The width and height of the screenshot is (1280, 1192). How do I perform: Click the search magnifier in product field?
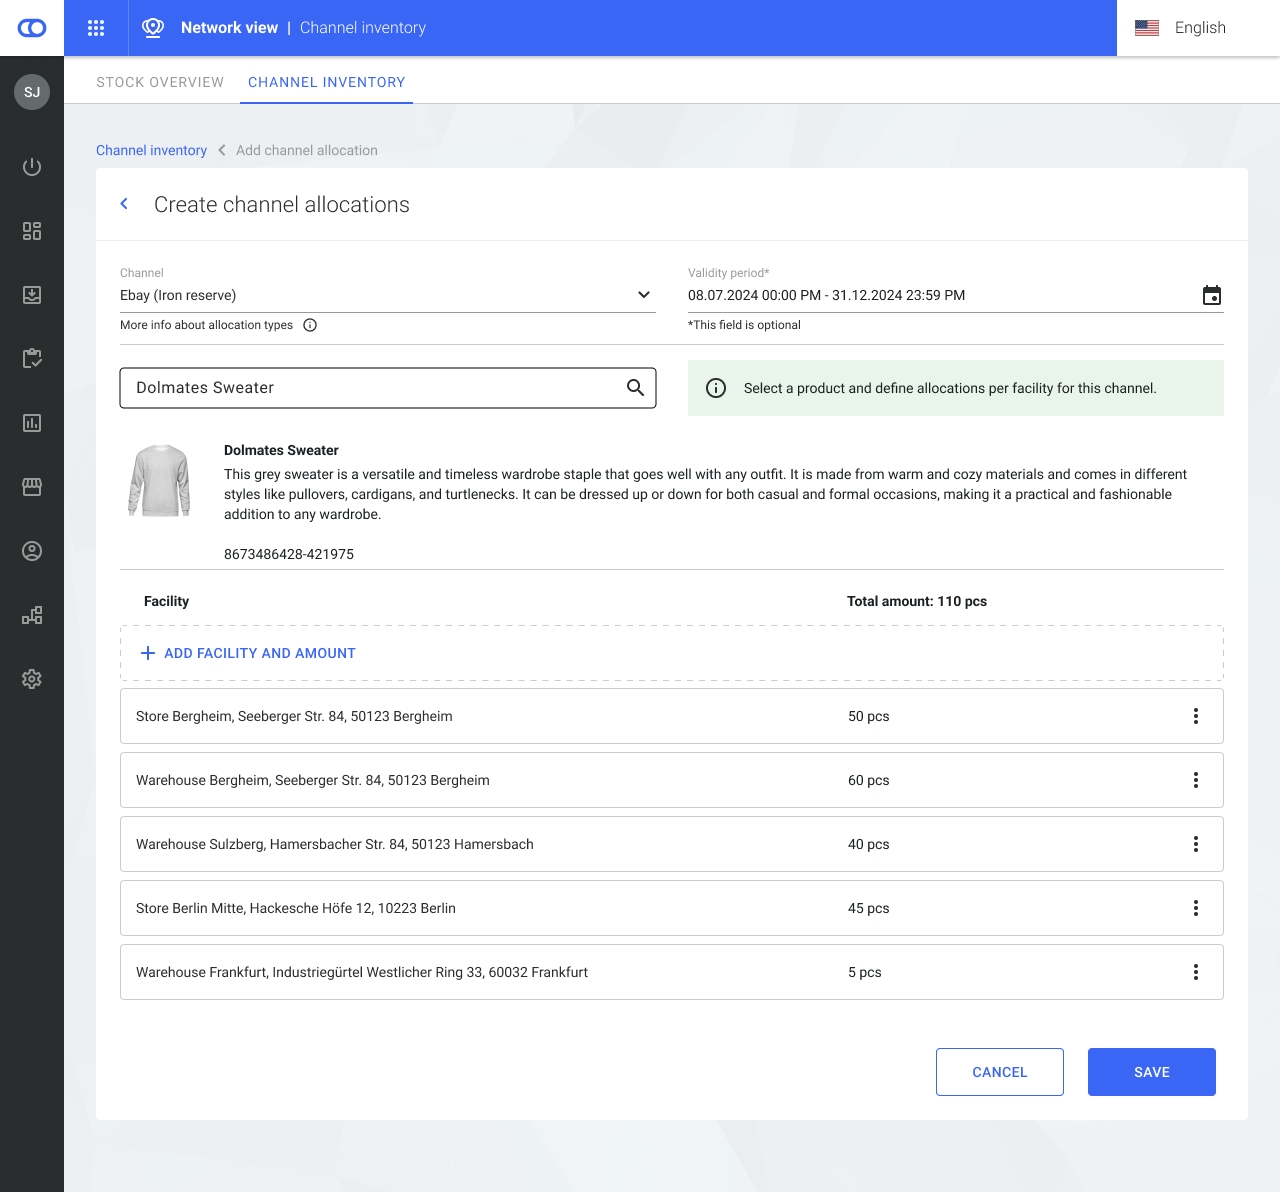click(x=635, y=388)
